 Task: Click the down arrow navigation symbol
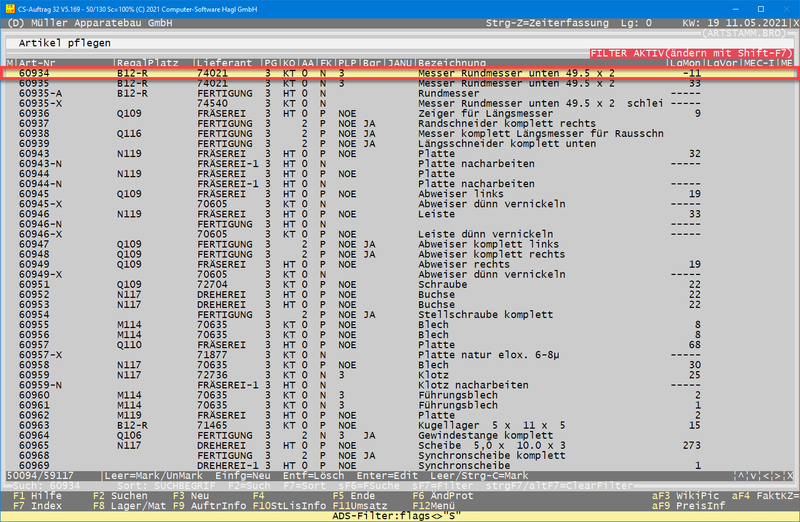tap(750, 476)
